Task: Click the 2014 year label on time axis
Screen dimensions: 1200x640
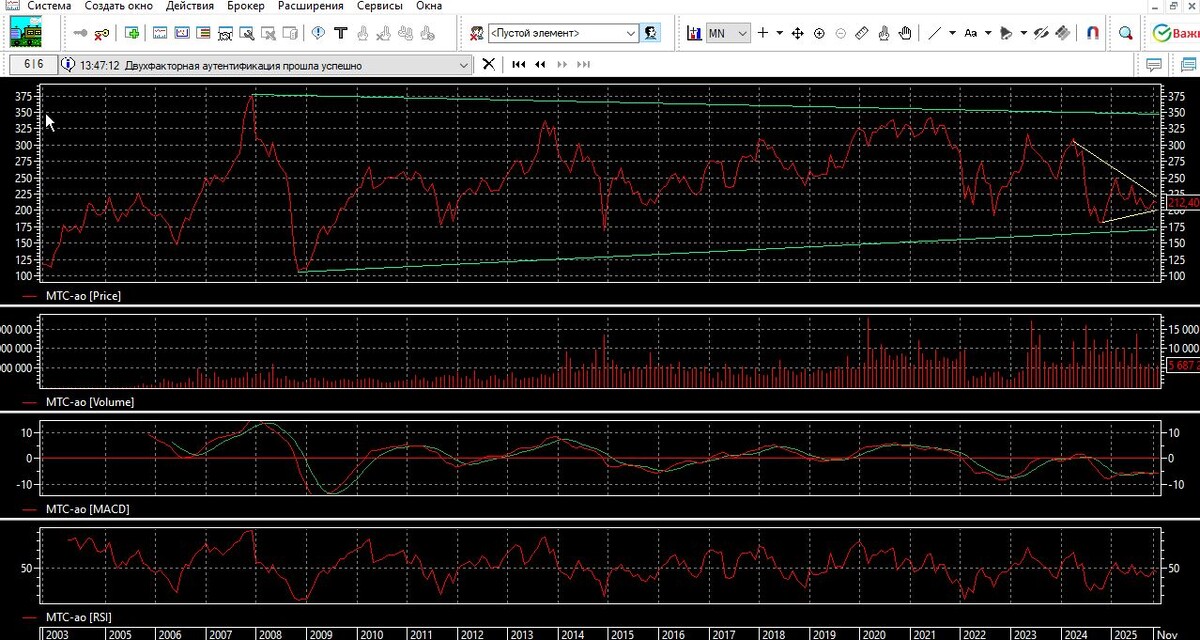Action: tap(573, 634)
